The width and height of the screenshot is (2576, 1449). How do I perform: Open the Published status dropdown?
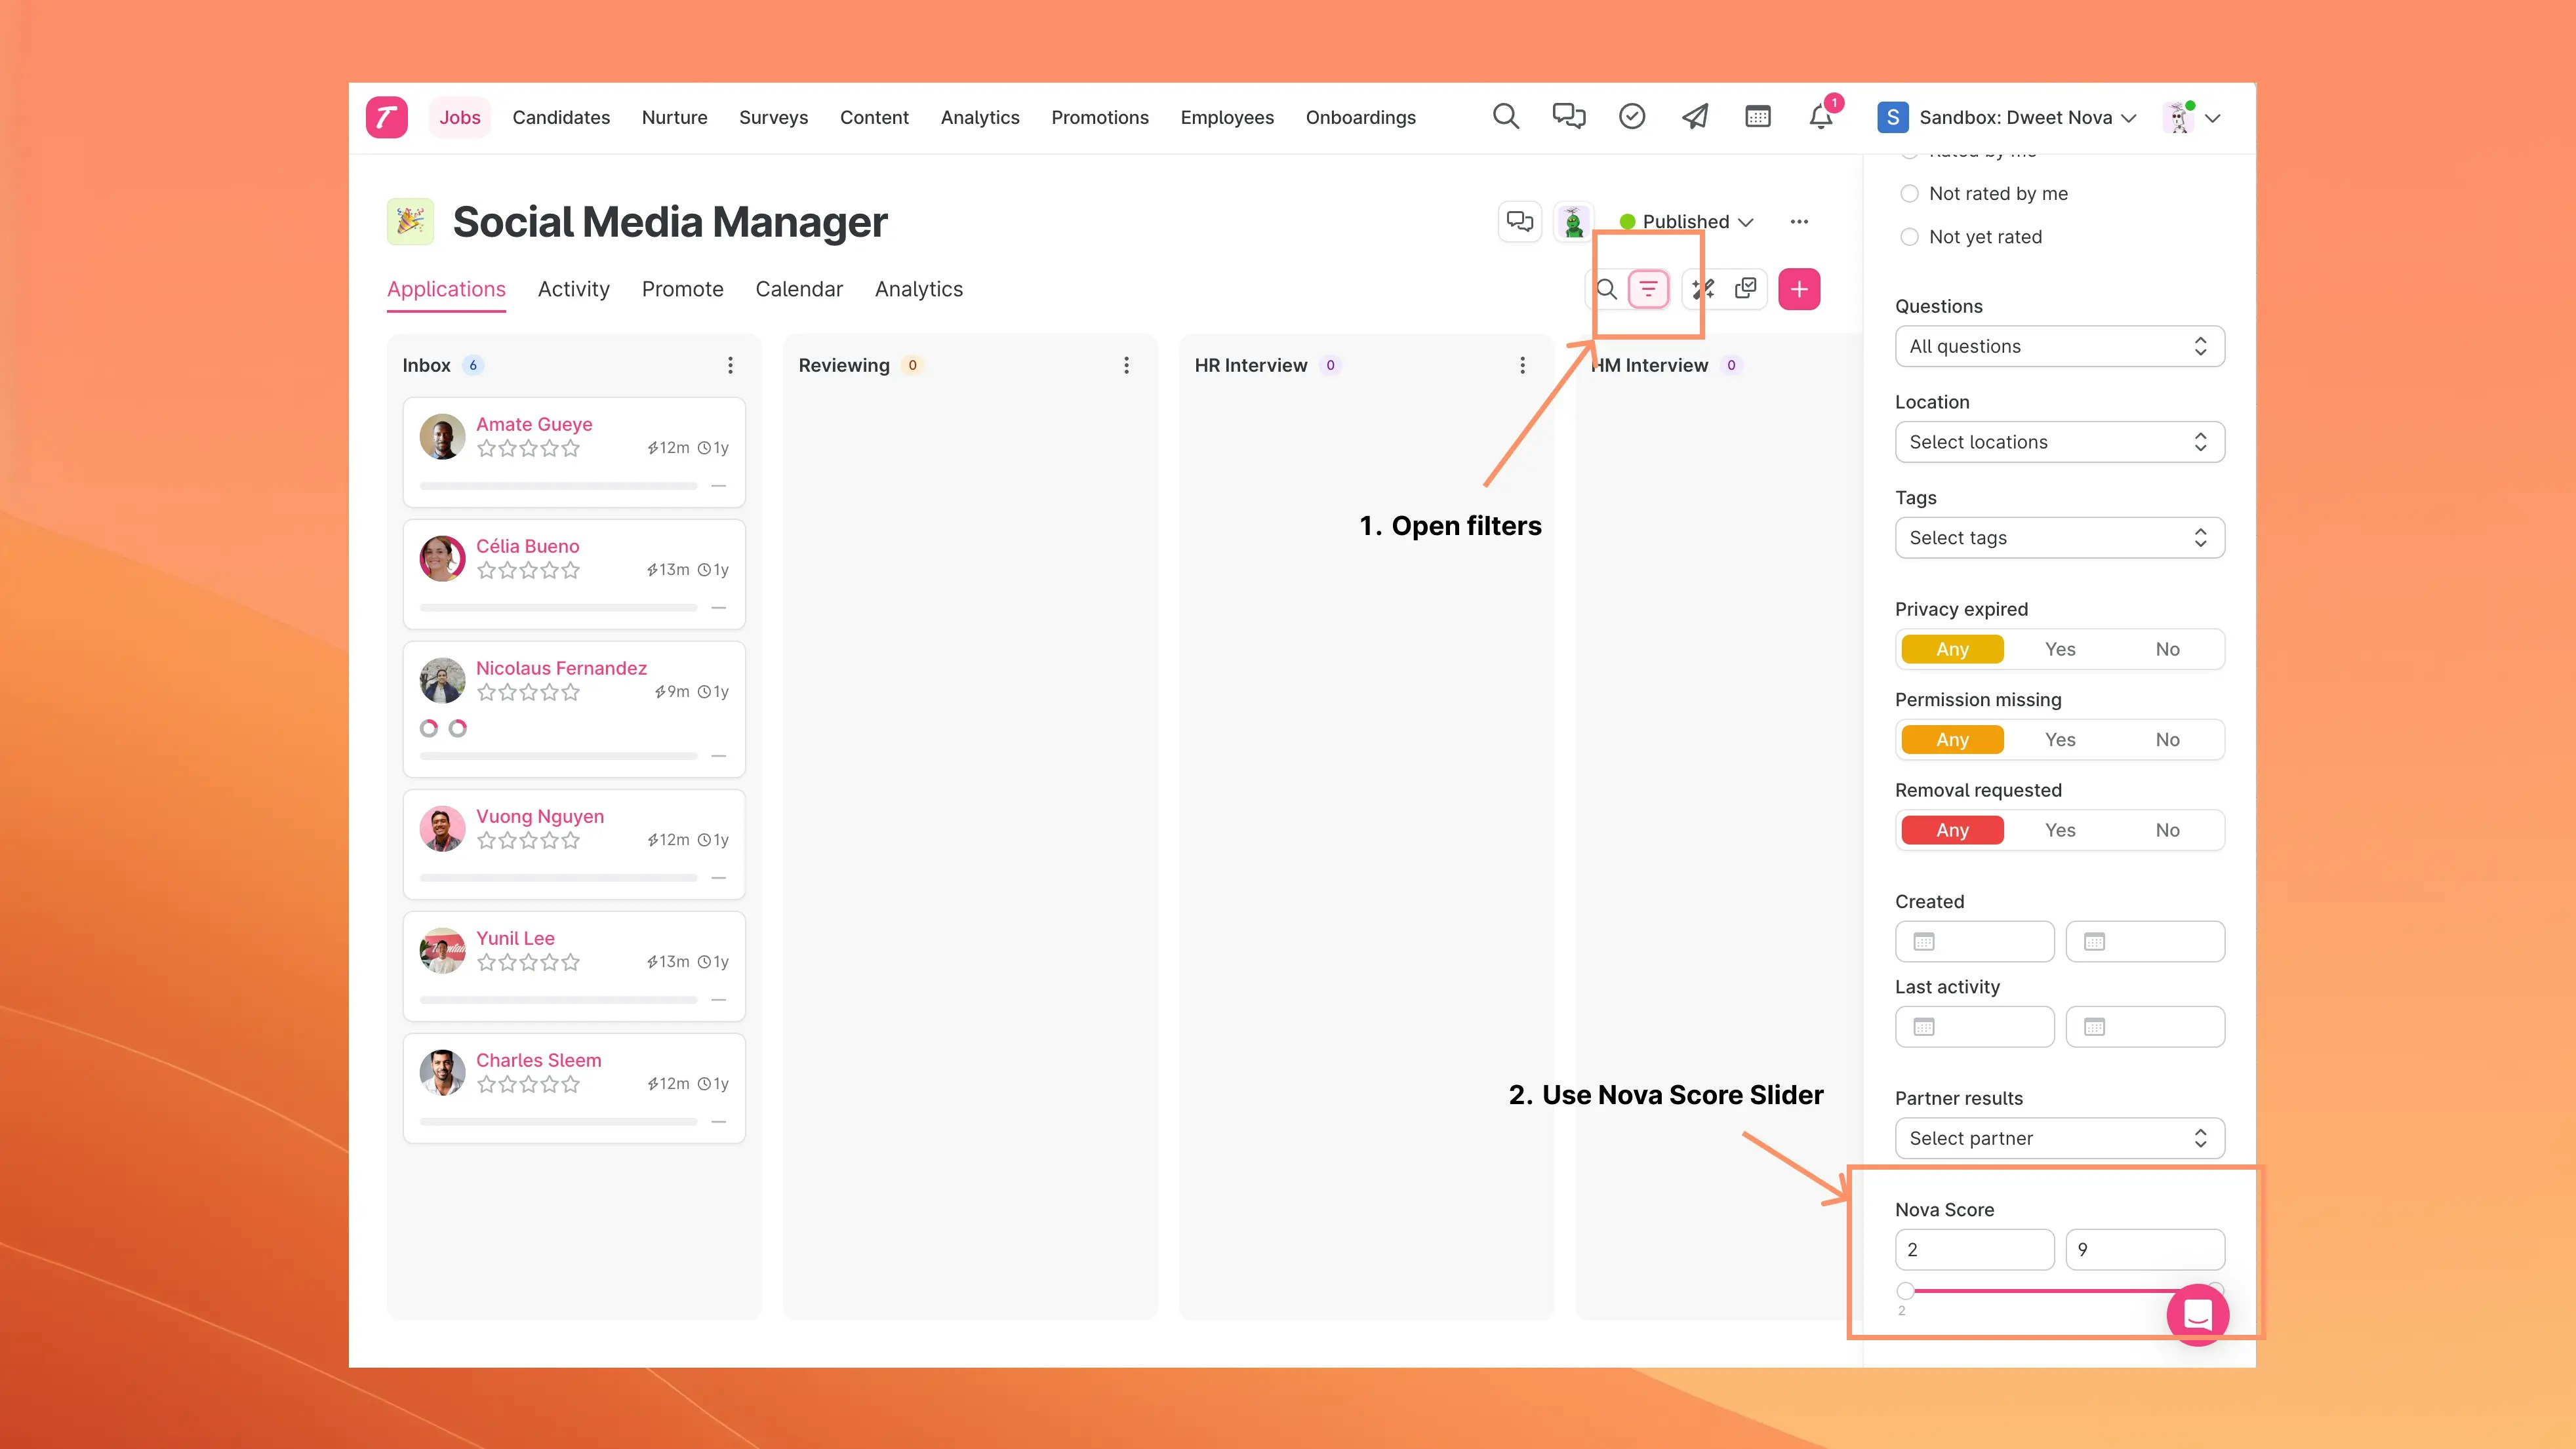(x=1686, y=221)
